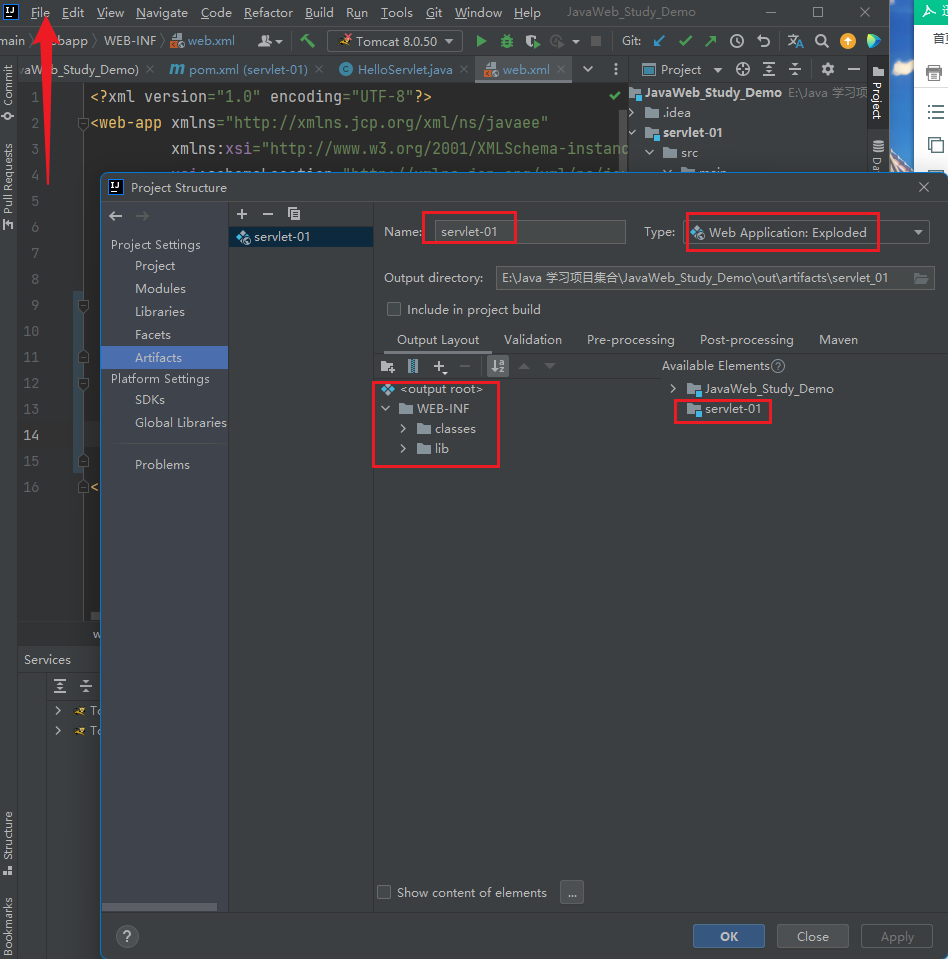This screenshot has height=959, width=948.
Task: Switch to the Pre-processing tab
Action: point(630,340)
